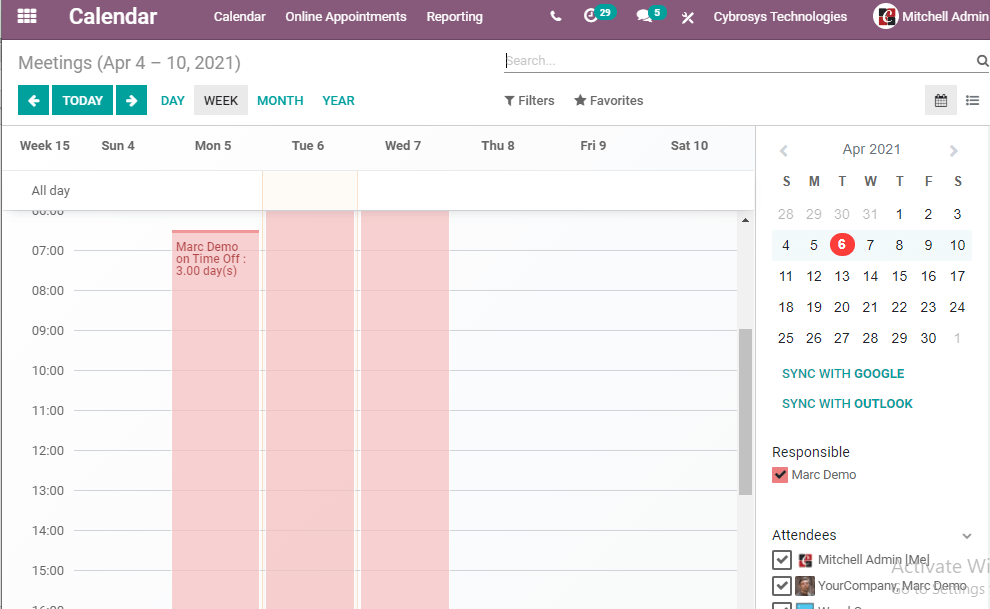Open the Reporting menu
This screenshot has width=990, height=609.
454,16
